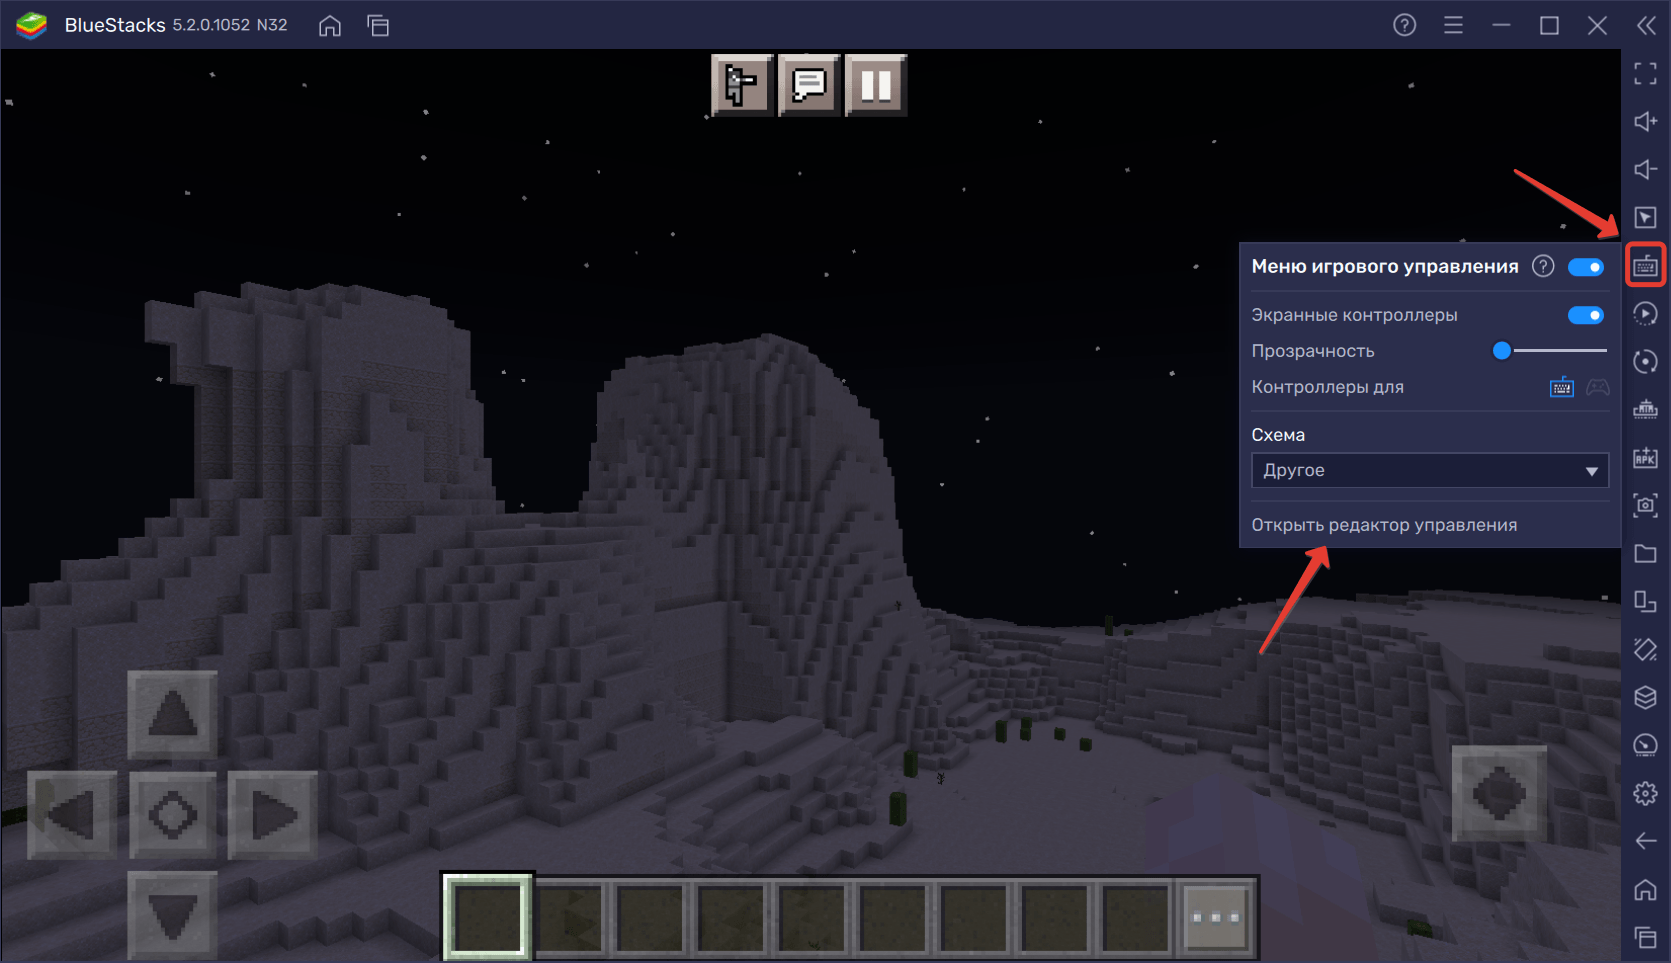The height and width of the screenshot is (963, 1671).
Task: Pause the game with the pause button
Action: pyautogui.click(x=876, y=85)
